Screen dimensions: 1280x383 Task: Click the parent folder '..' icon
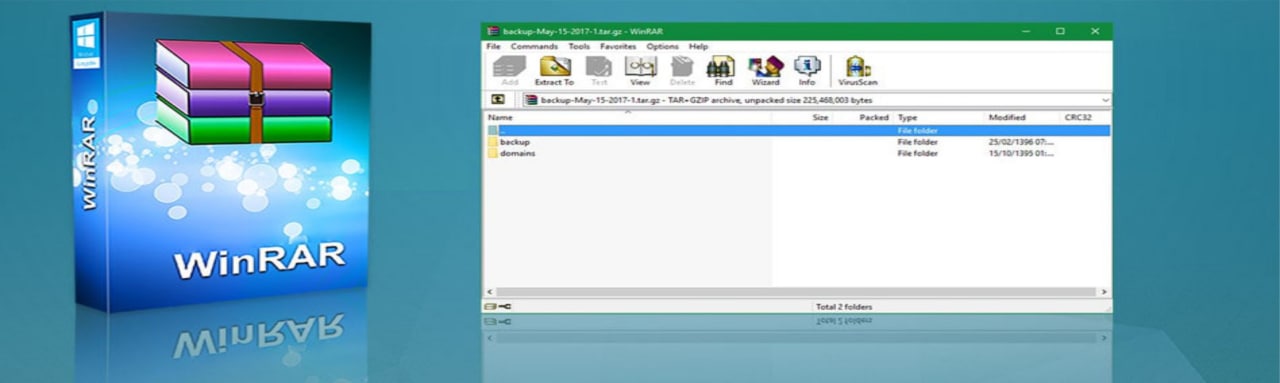492,131
